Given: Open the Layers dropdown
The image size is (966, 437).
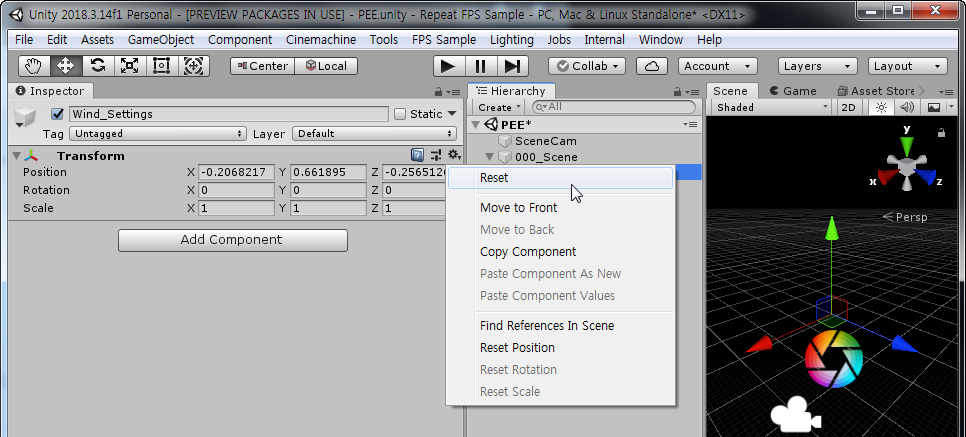Looking at the screenshot, I should click(818, 66).
